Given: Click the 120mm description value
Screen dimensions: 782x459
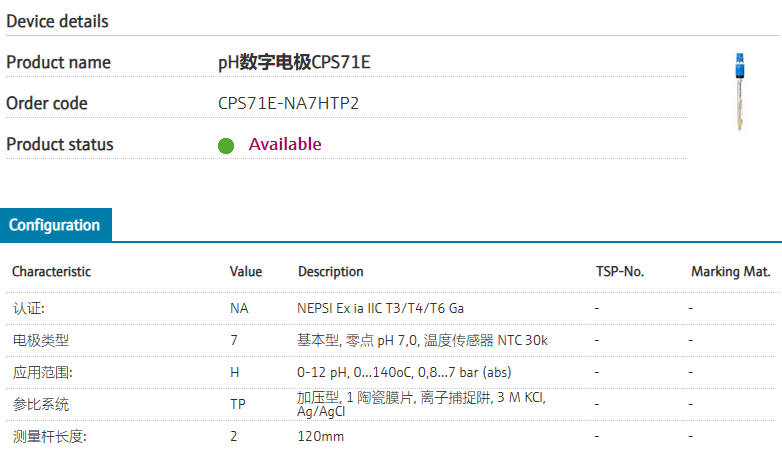Looking at the screenshot, I should (321, 437).
